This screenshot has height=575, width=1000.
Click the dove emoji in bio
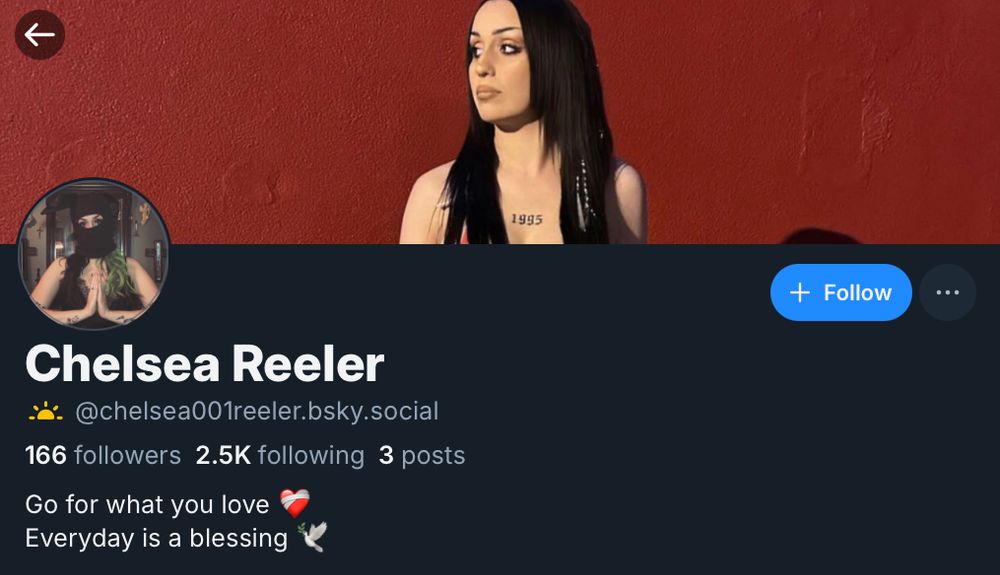click(x=312, y=537)
